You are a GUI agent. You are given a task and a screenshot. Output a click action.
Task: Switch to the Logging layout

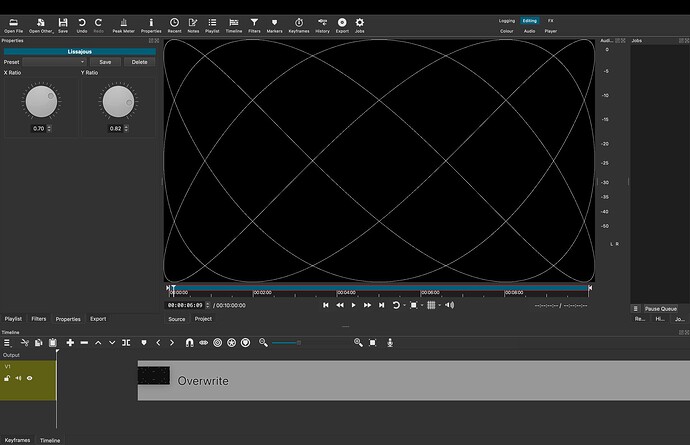(506, 21)
